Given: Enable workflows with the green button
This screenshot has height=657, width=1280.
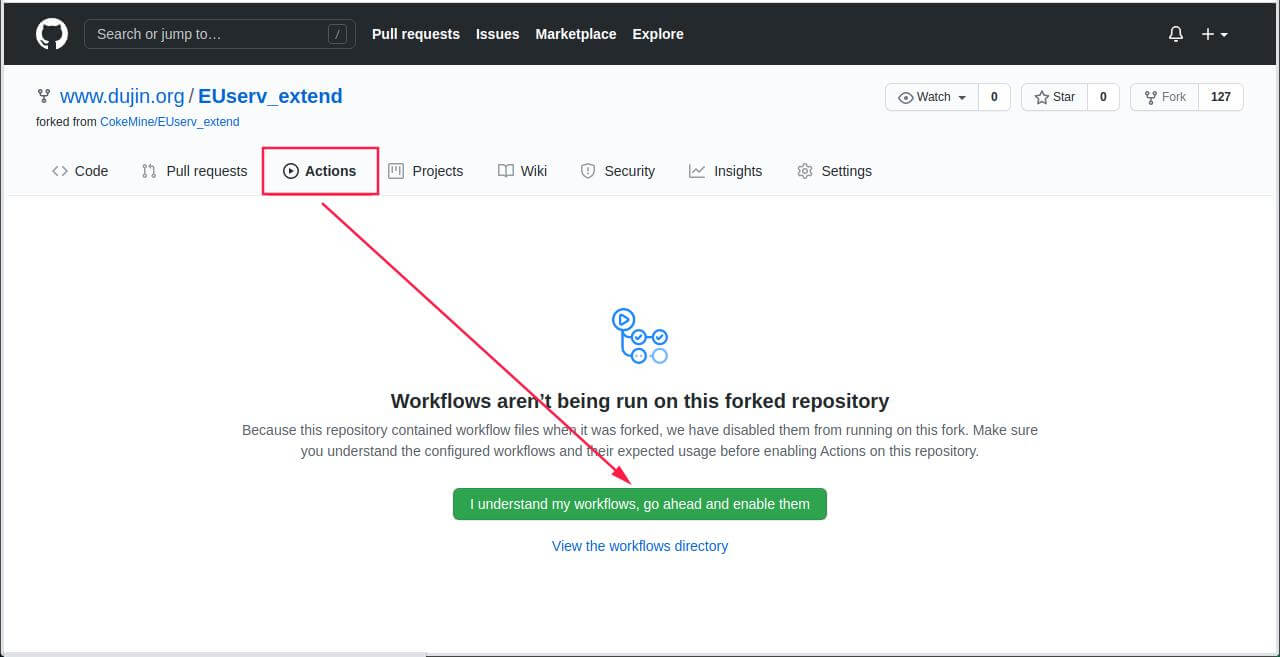Looking at the screenshot, I should tap(639, 503).
